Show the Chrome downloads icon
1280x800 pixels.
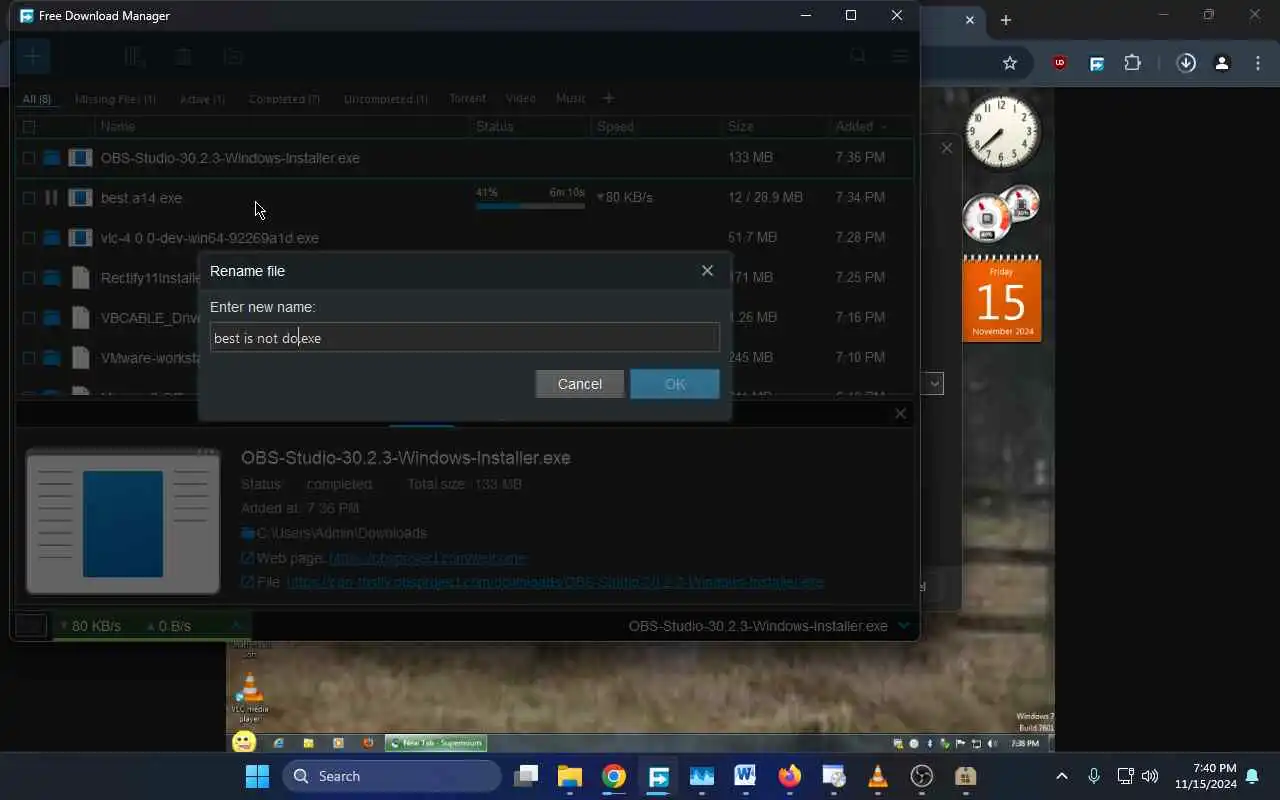pyautogui.click(x=1186, y=63)
